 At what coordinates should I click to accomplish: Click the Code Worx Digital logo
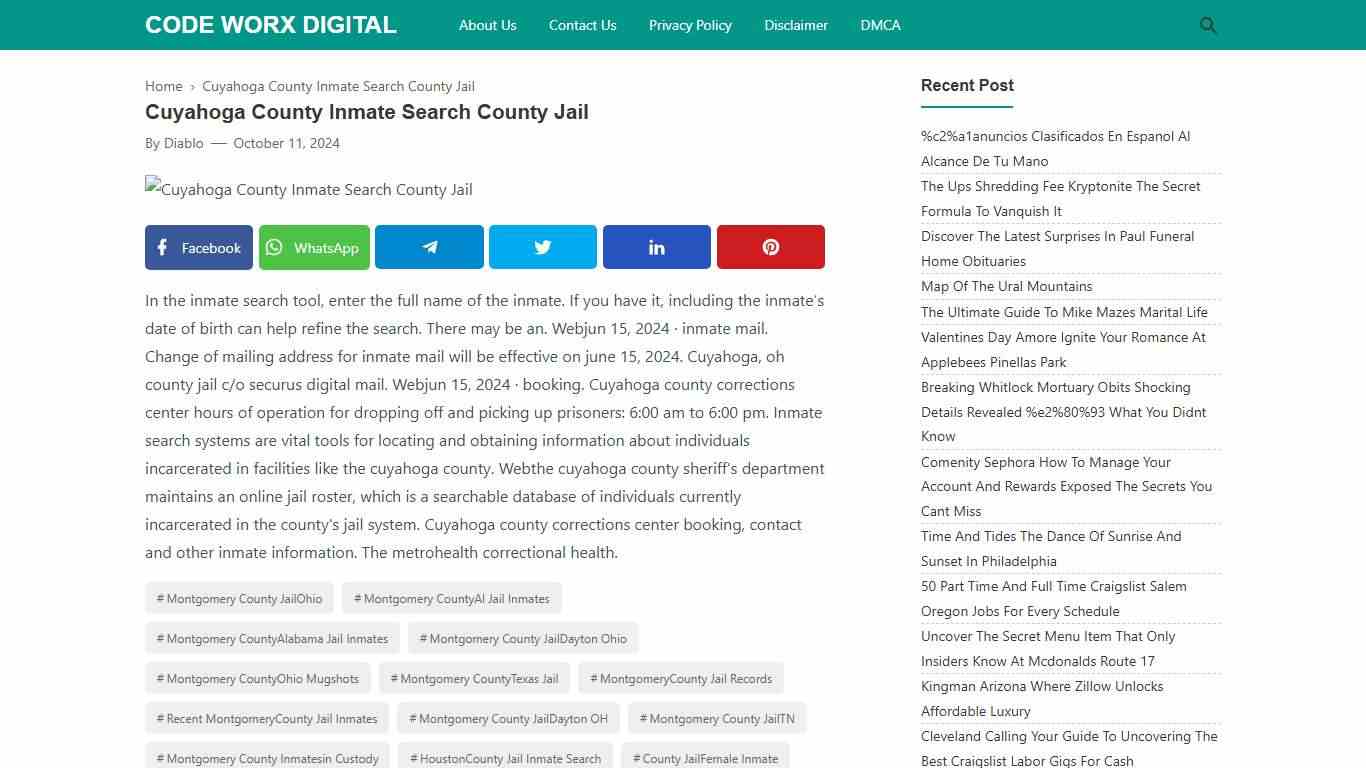[x=270, y=24]
